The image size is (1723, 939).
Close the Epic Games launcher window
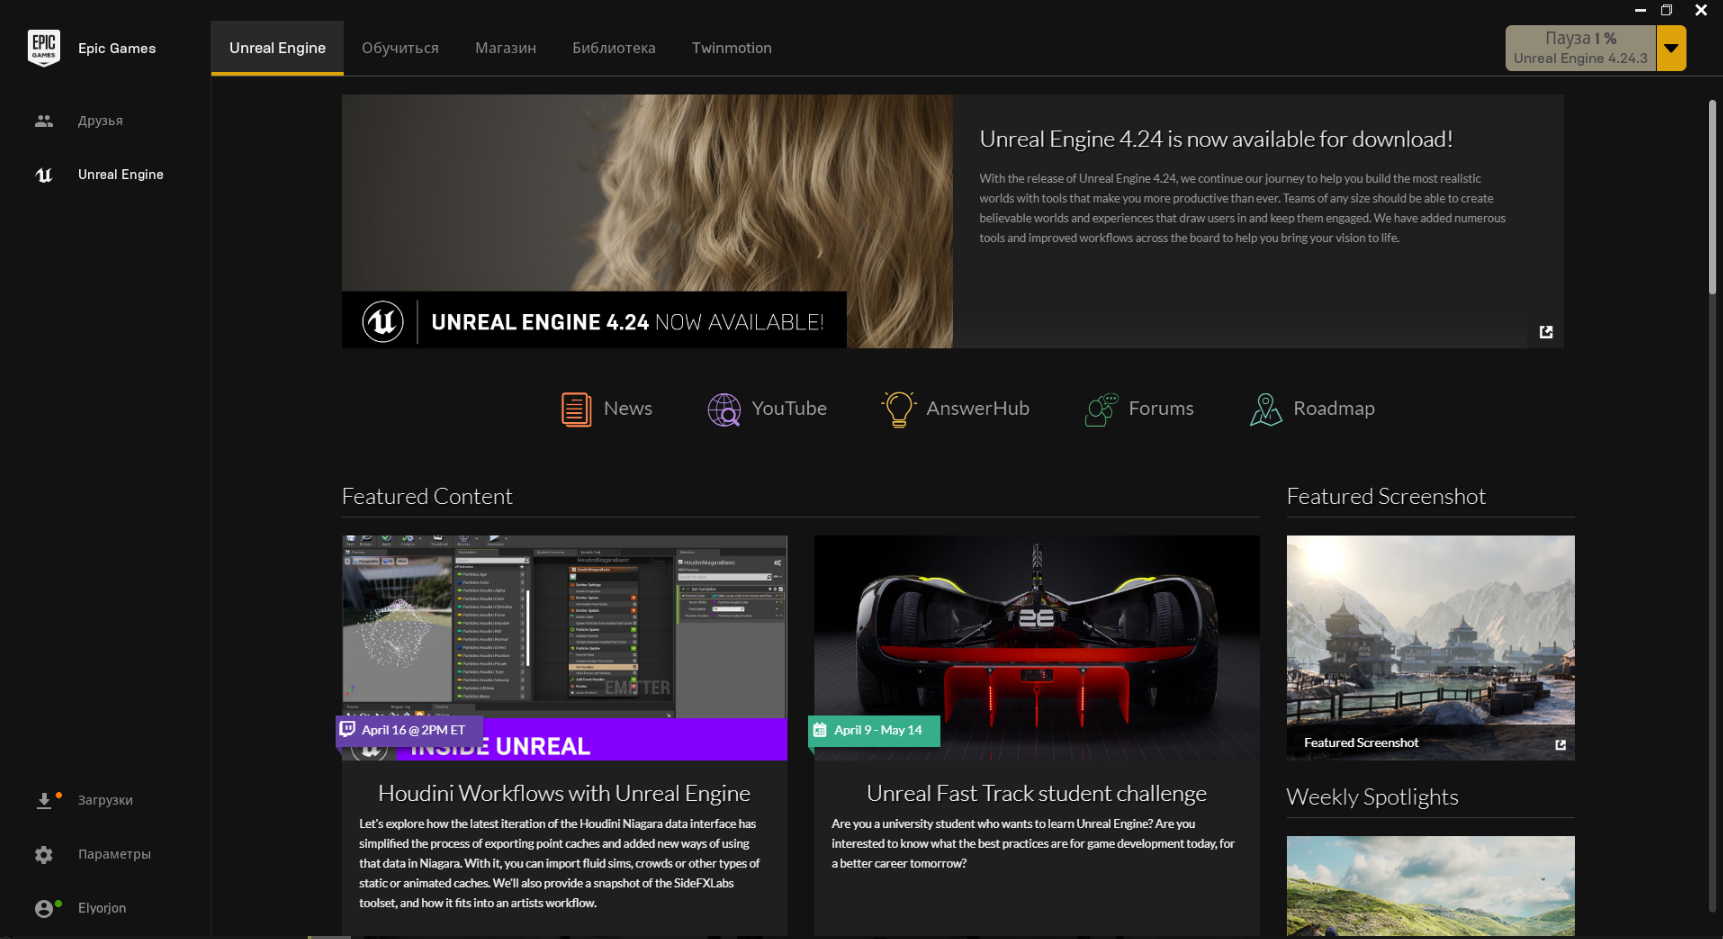click(1701, 10)
